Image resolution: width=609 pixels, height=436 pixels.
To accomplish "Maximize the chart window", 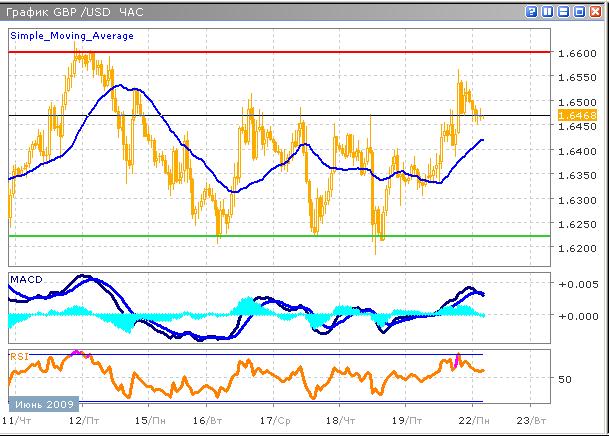I will [579, 11].
